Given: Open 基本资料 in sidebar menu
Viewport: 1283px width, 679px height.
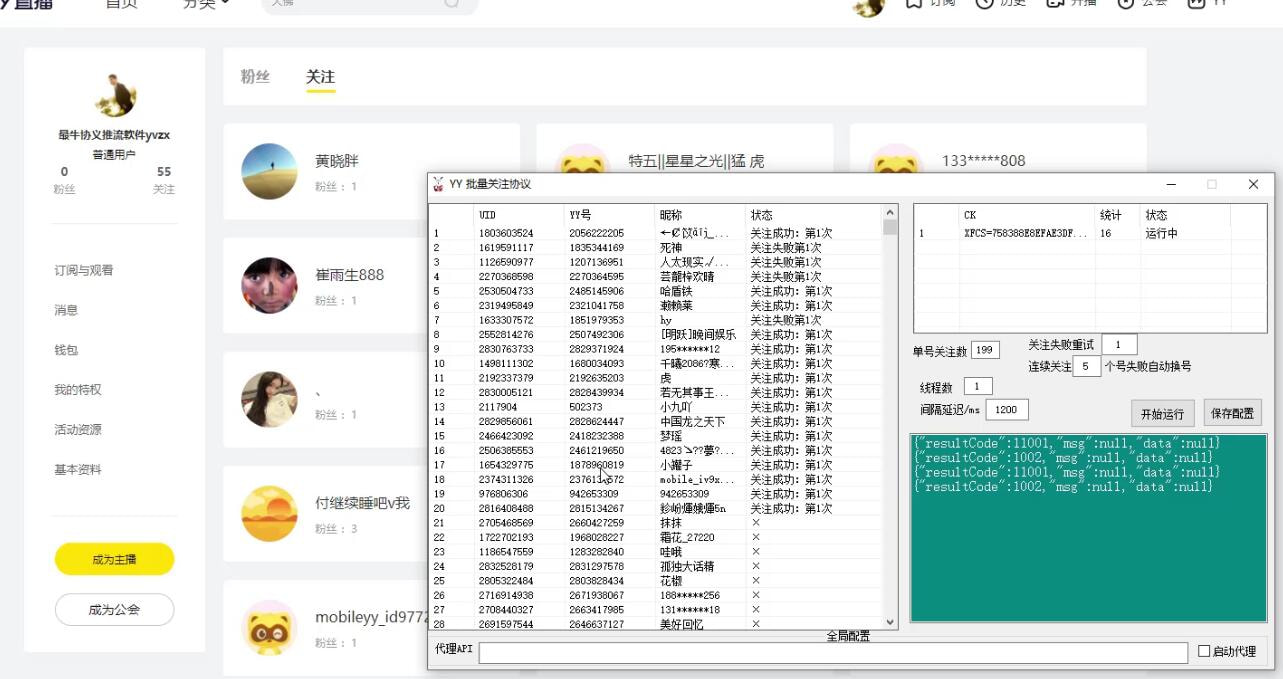Looking at the screenshot, I should (77, 470).
